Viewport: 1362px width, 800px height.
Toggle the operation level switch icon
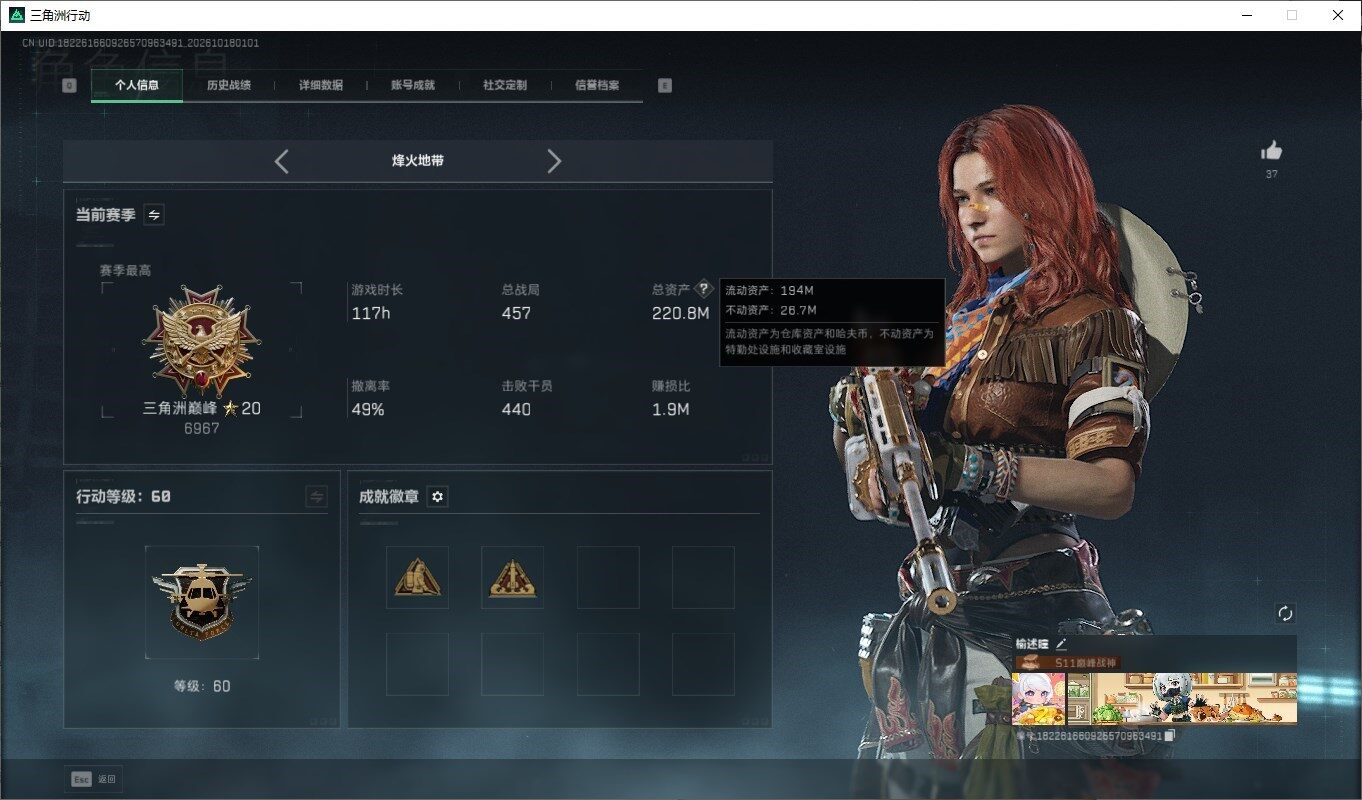pyautogui.click(x=316, y=496)
